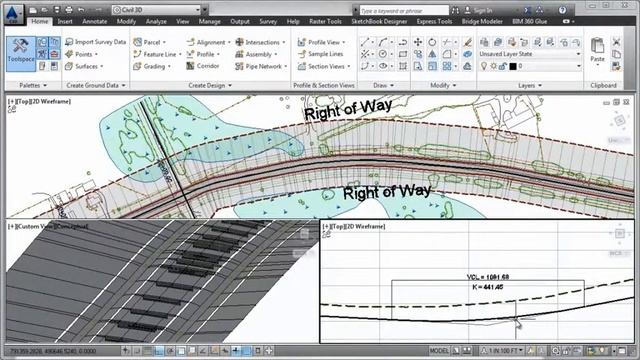The image size is (640, 360).
Task: Select the Copy tool in Modify panel
Action: point(418,54)
